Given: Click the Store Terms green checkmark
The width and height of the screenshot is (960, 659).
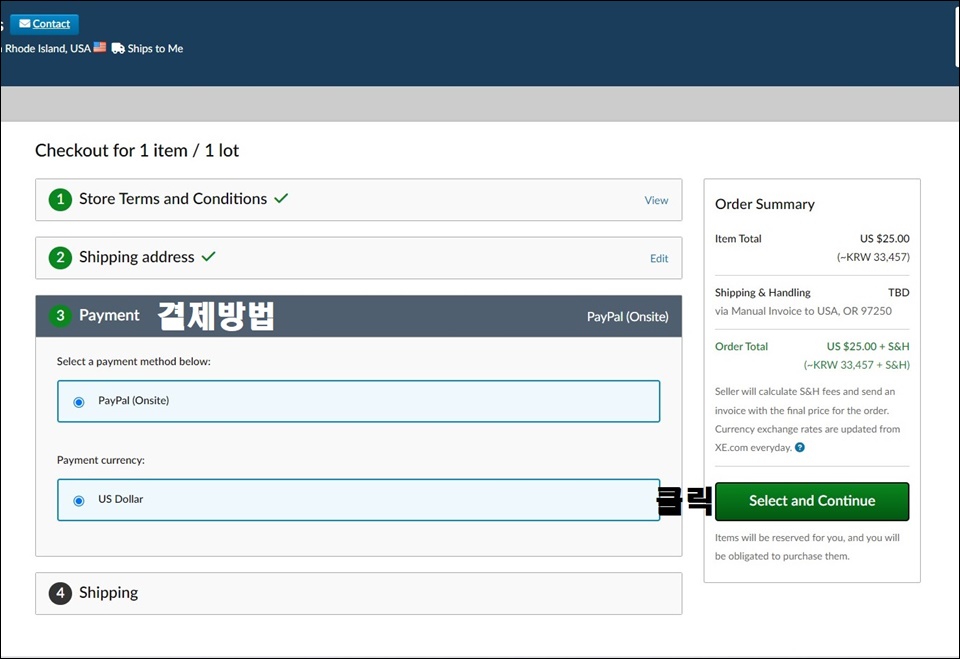Looking at the screenshot, I should [x=281, y=198].
